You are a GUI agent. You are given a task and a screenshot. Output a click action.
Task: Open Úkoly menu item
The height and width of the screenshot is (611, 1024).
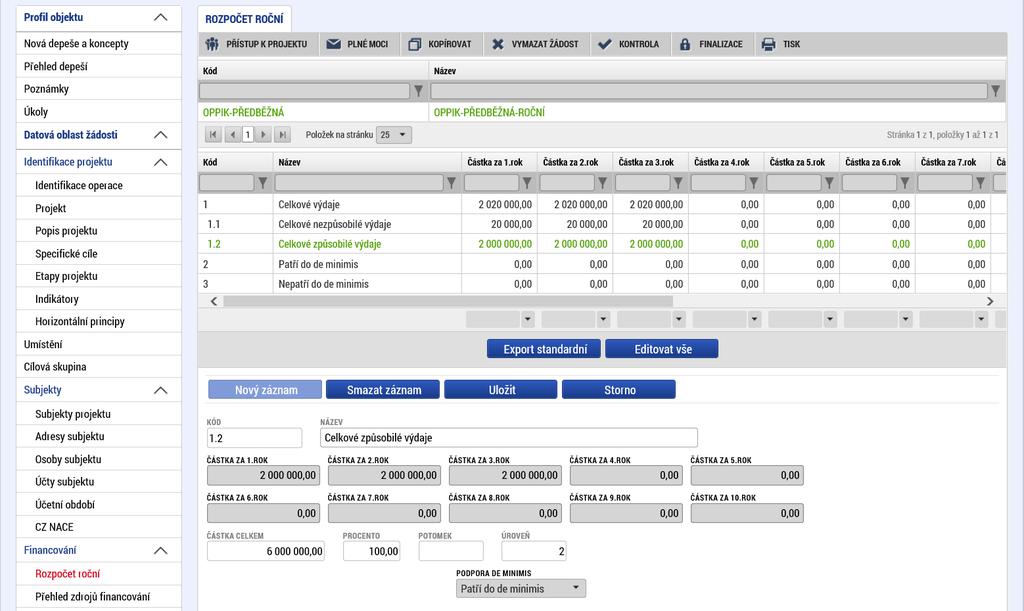(x=99, y=112)
